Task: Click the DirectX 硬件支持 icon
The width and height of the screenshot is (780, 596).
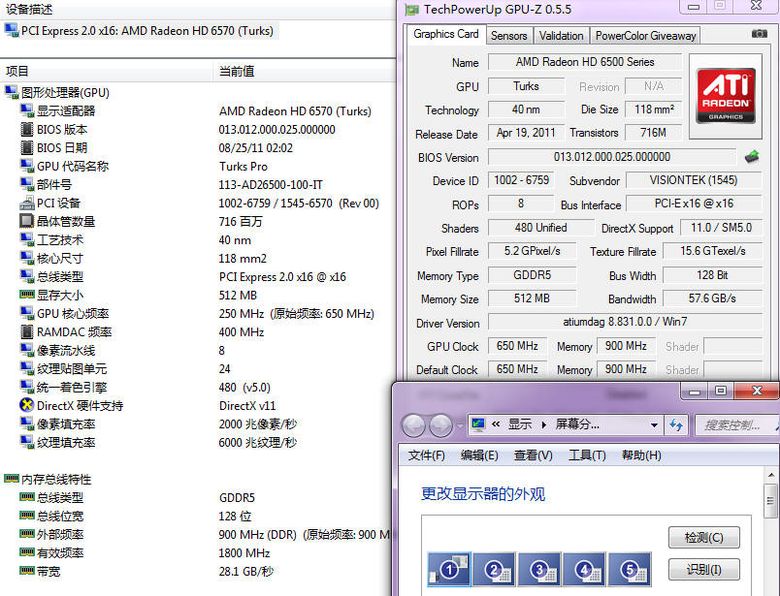Action: [26, 405]
